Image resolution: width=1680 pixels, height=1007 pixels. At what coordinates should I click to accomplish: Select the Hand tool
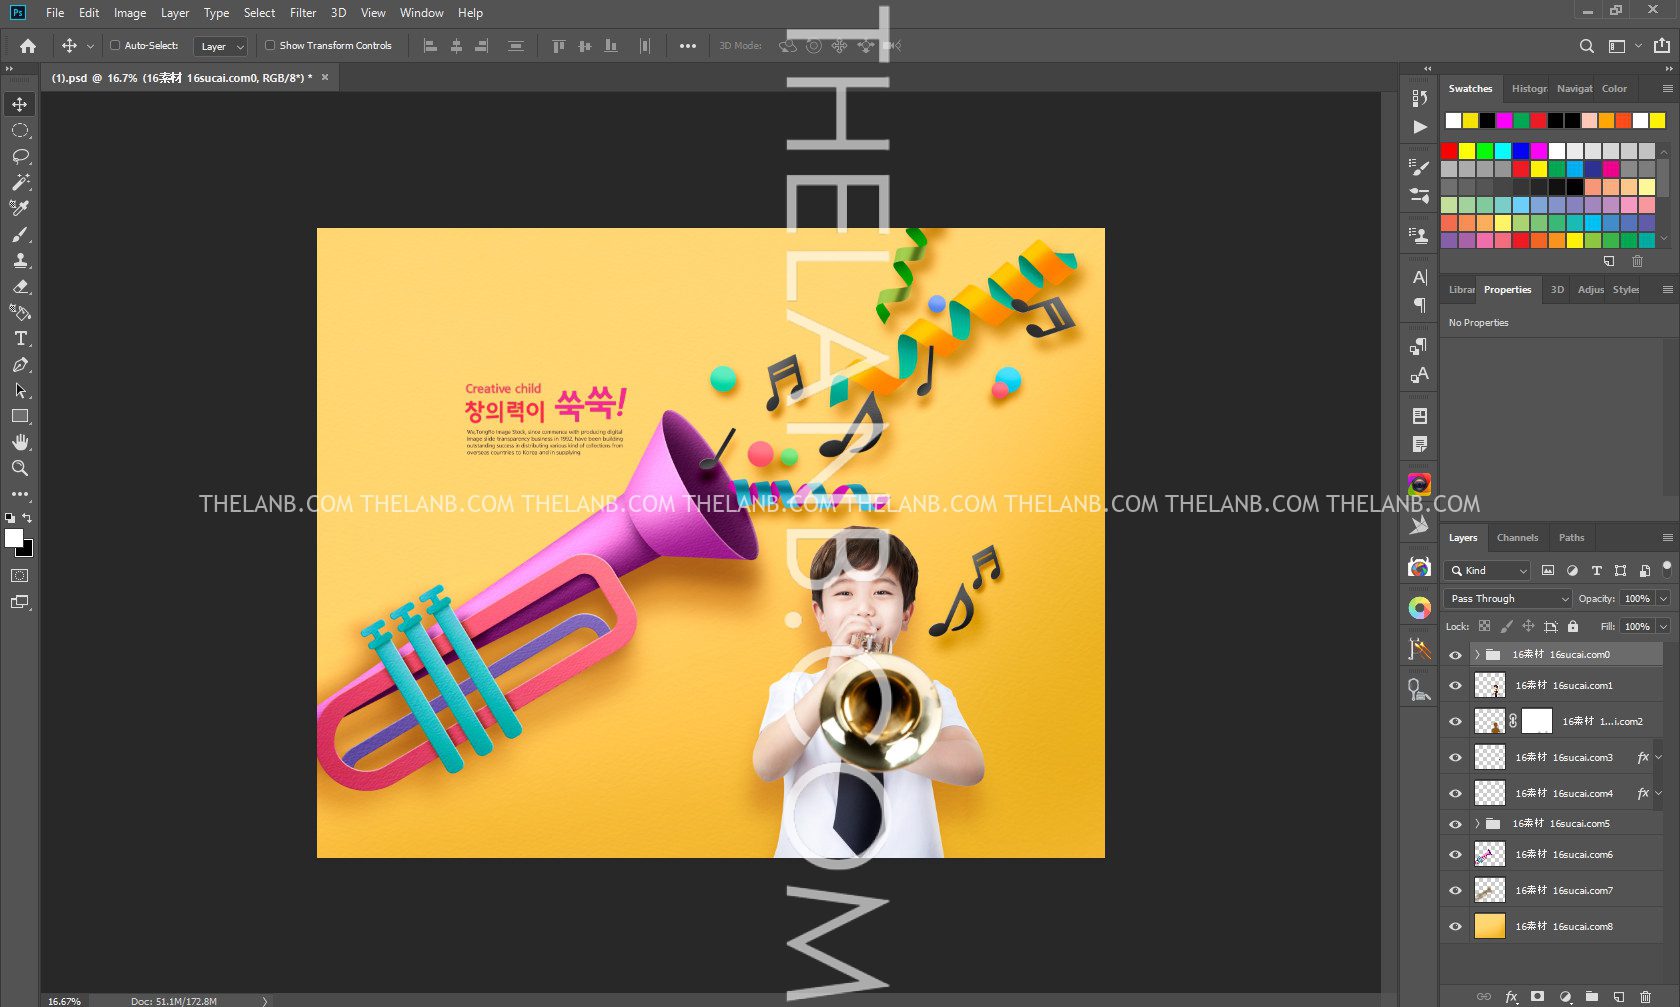pyautogui.click(x=20, y=442)
